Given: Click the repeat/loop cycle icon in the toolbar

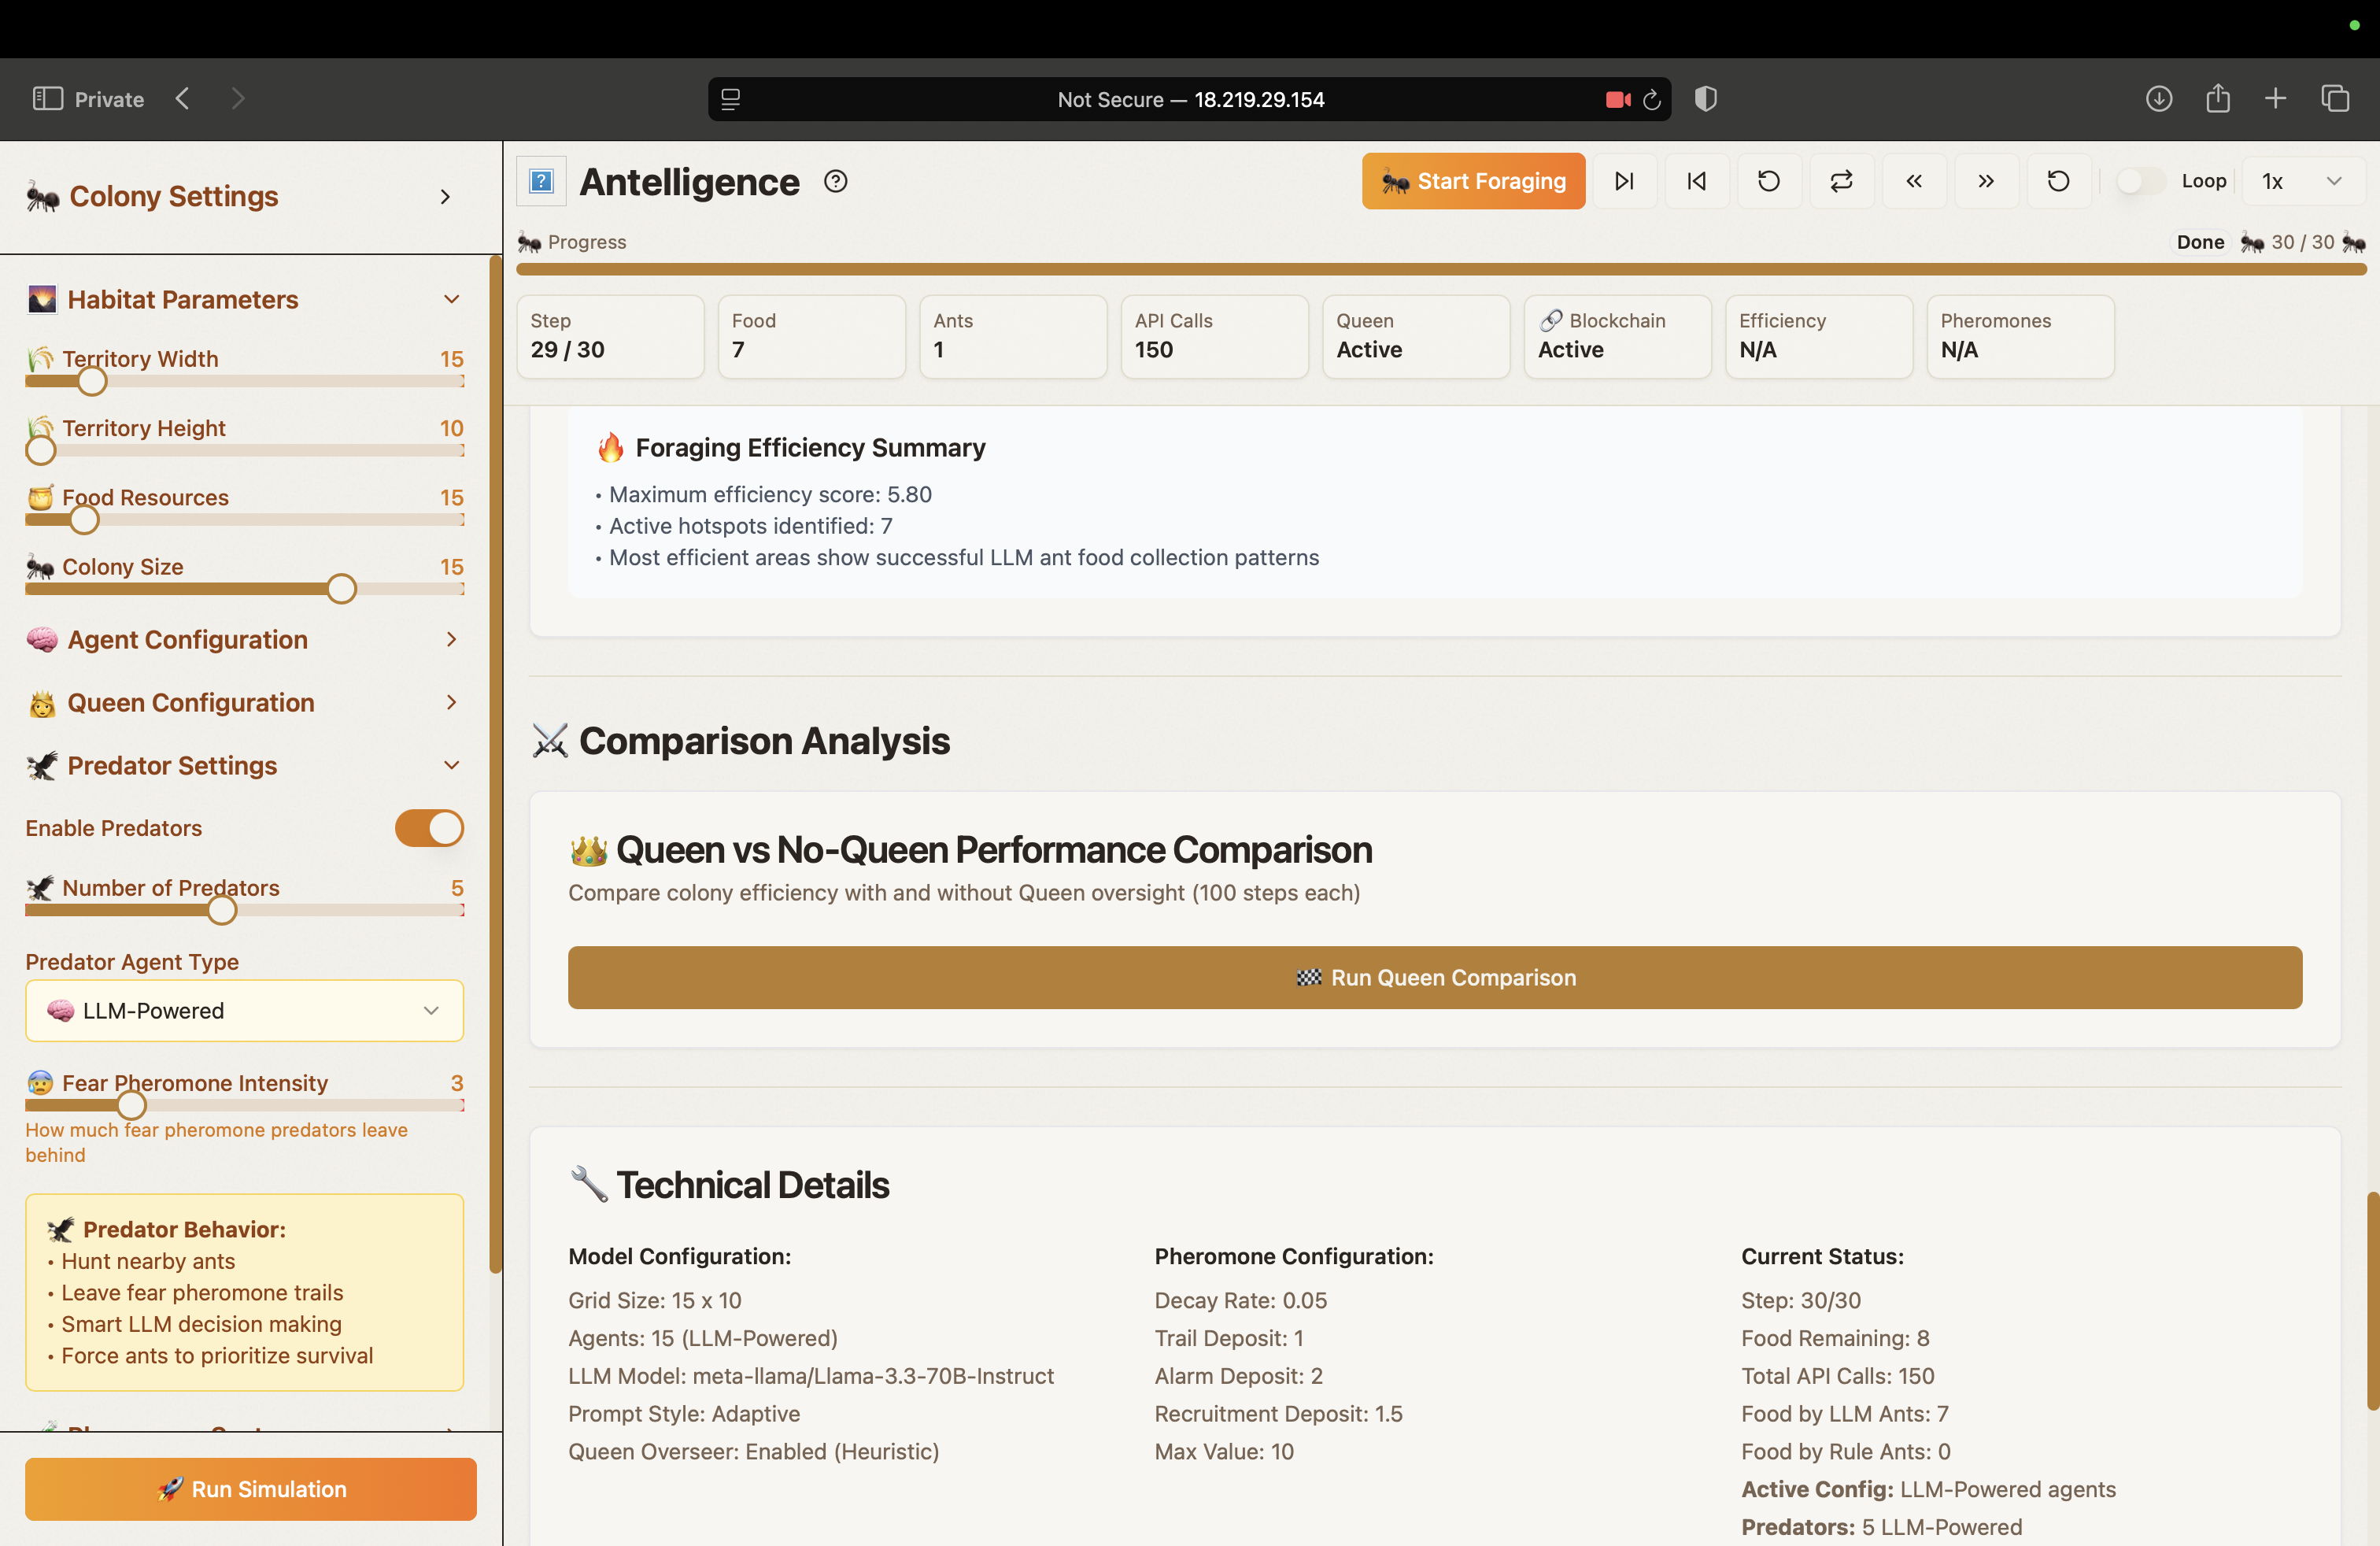Looking at the screenshot, I should tap(1842, 181).
